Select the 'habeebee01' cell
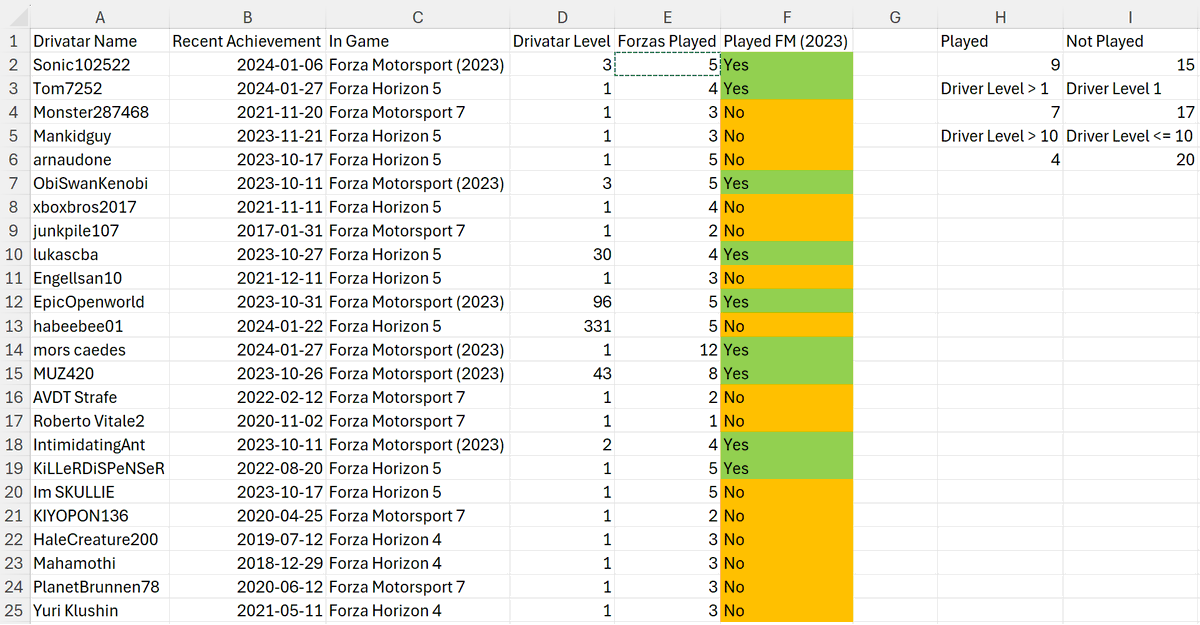 click(x=100, y=326)
